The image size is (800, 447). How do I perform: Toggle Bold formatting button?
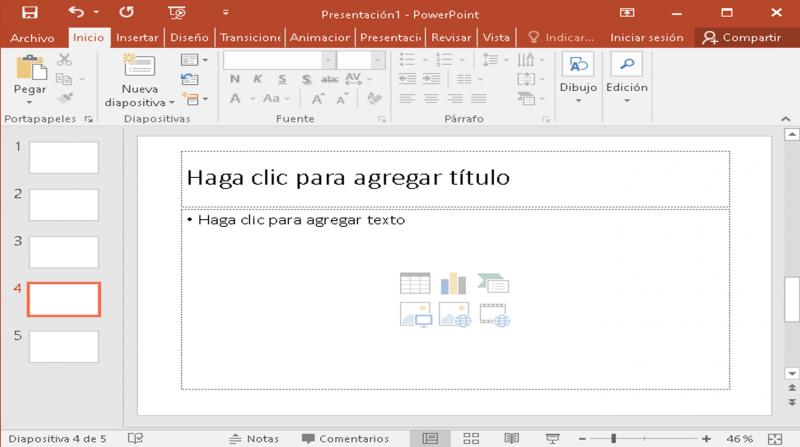tap(235, 80)
